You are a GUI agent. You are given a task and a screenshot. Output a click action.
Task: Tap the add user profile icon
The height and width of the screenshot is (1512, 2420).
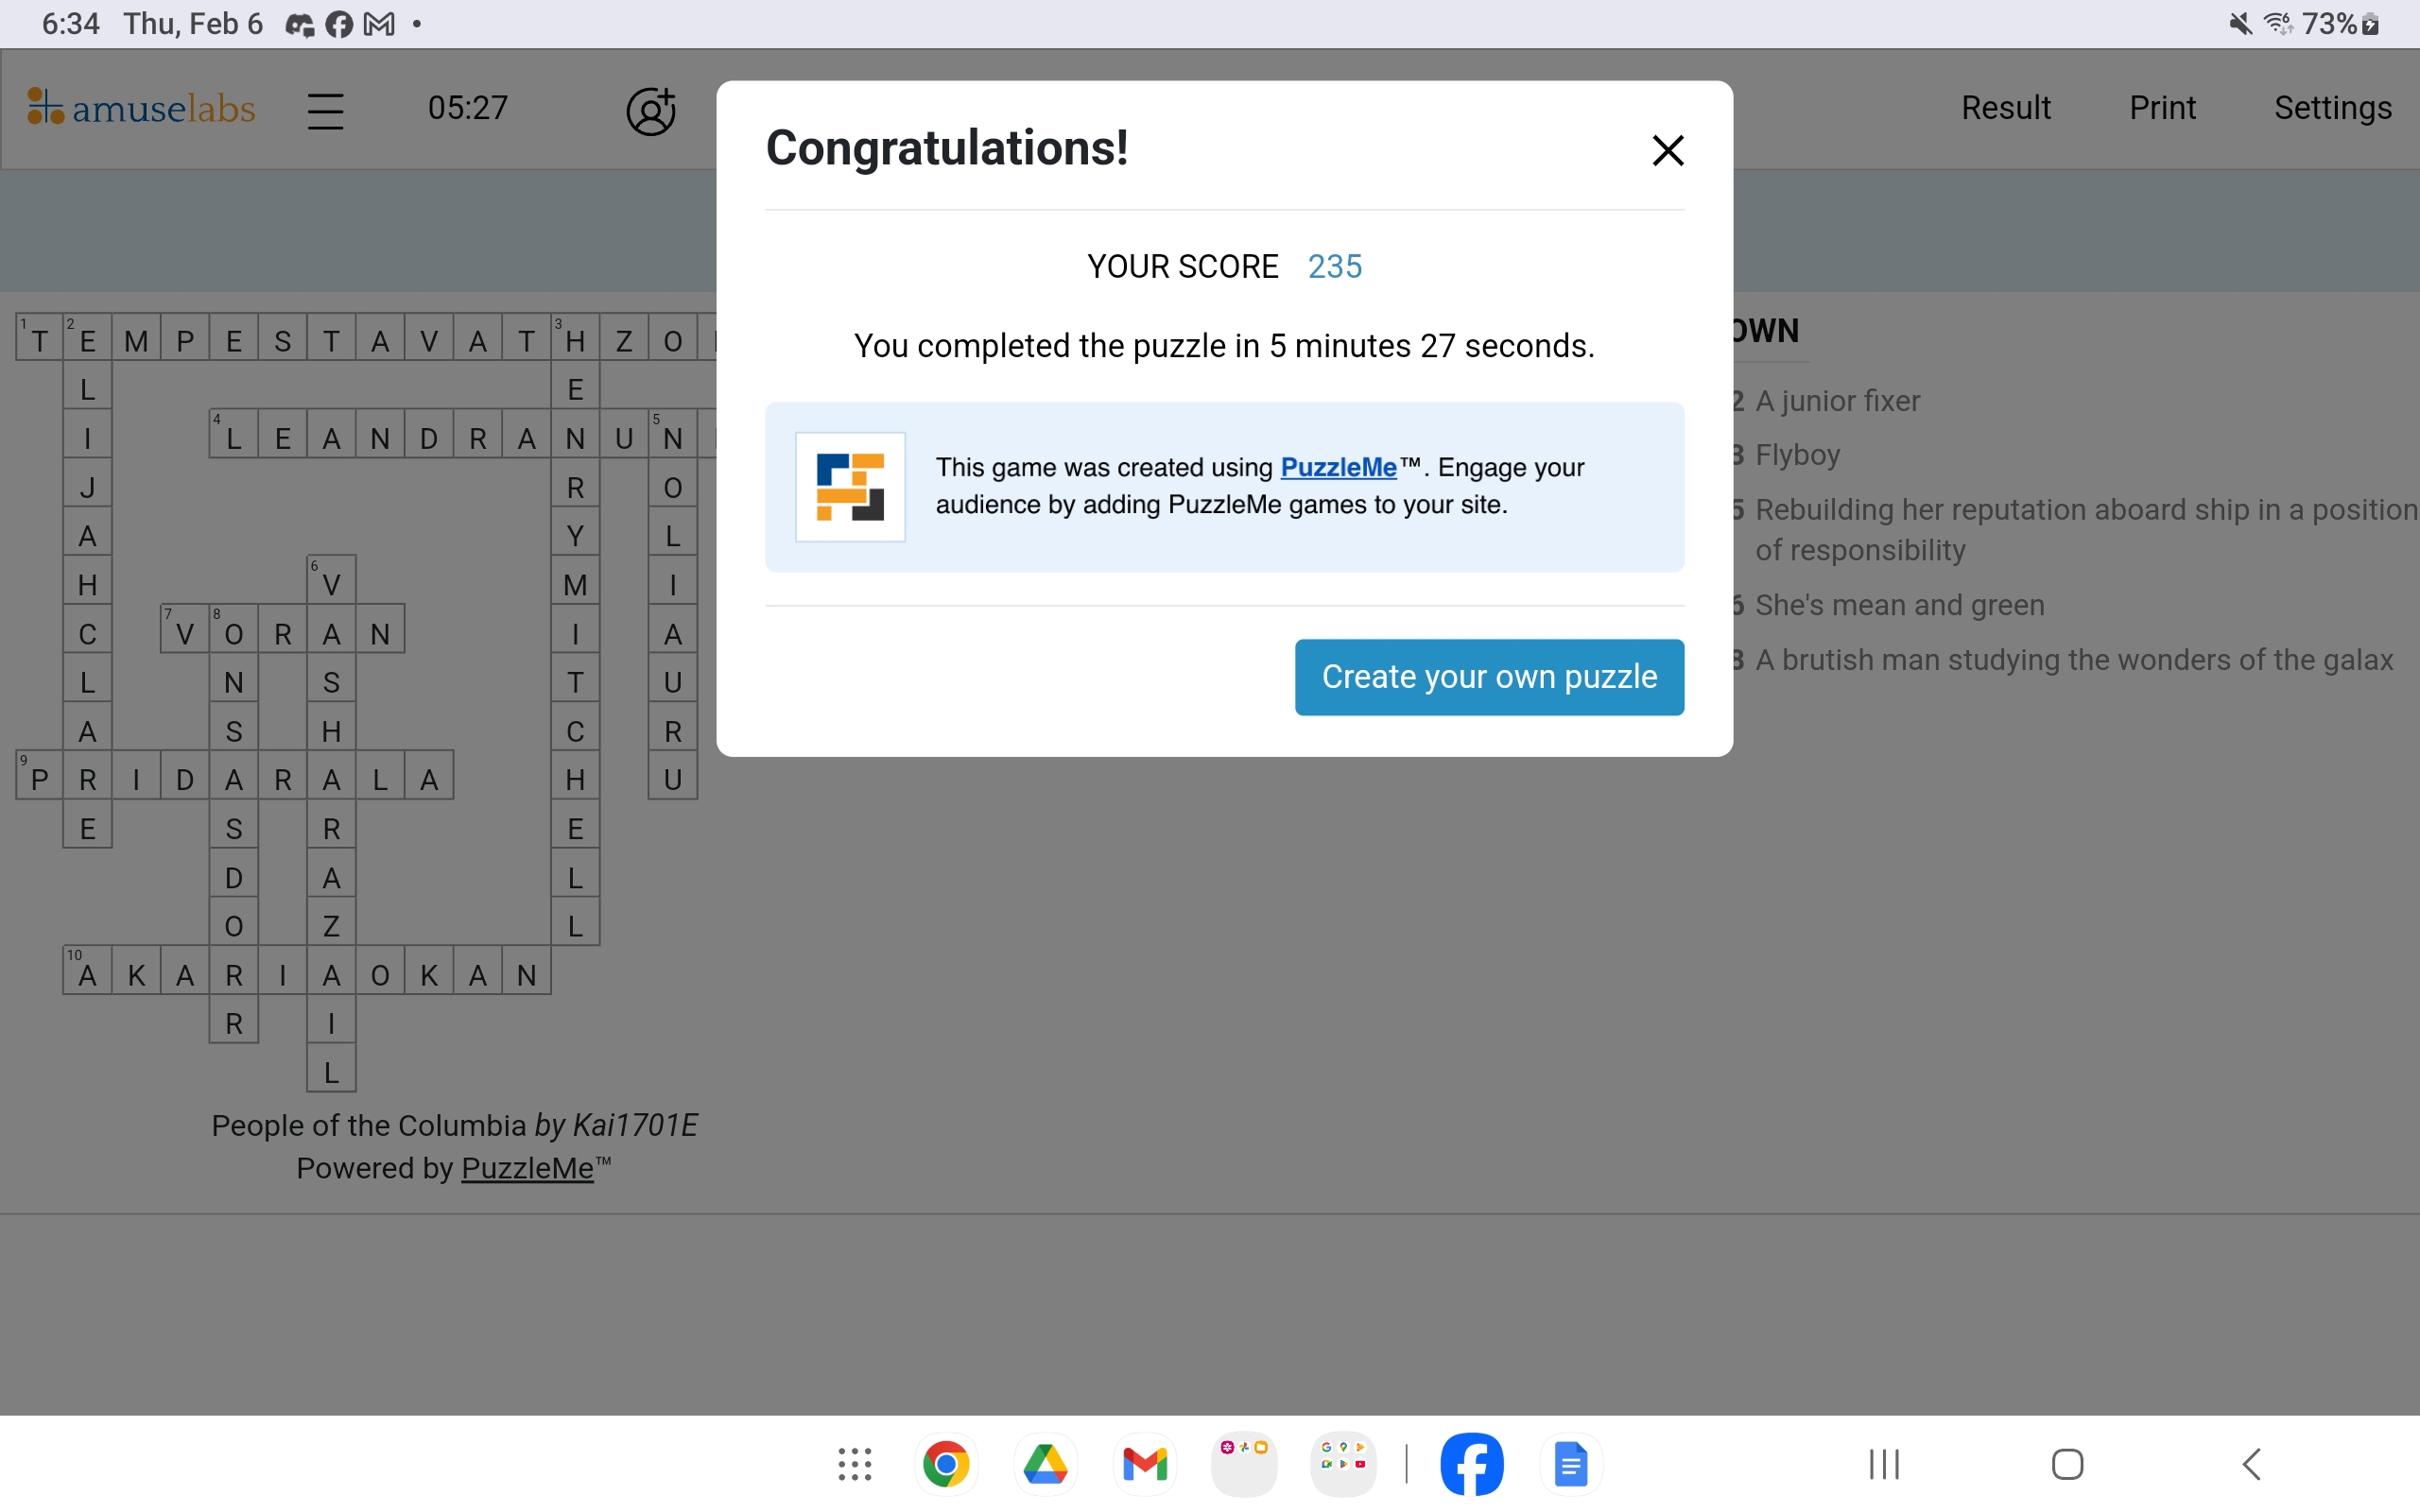tap(651, 110)
